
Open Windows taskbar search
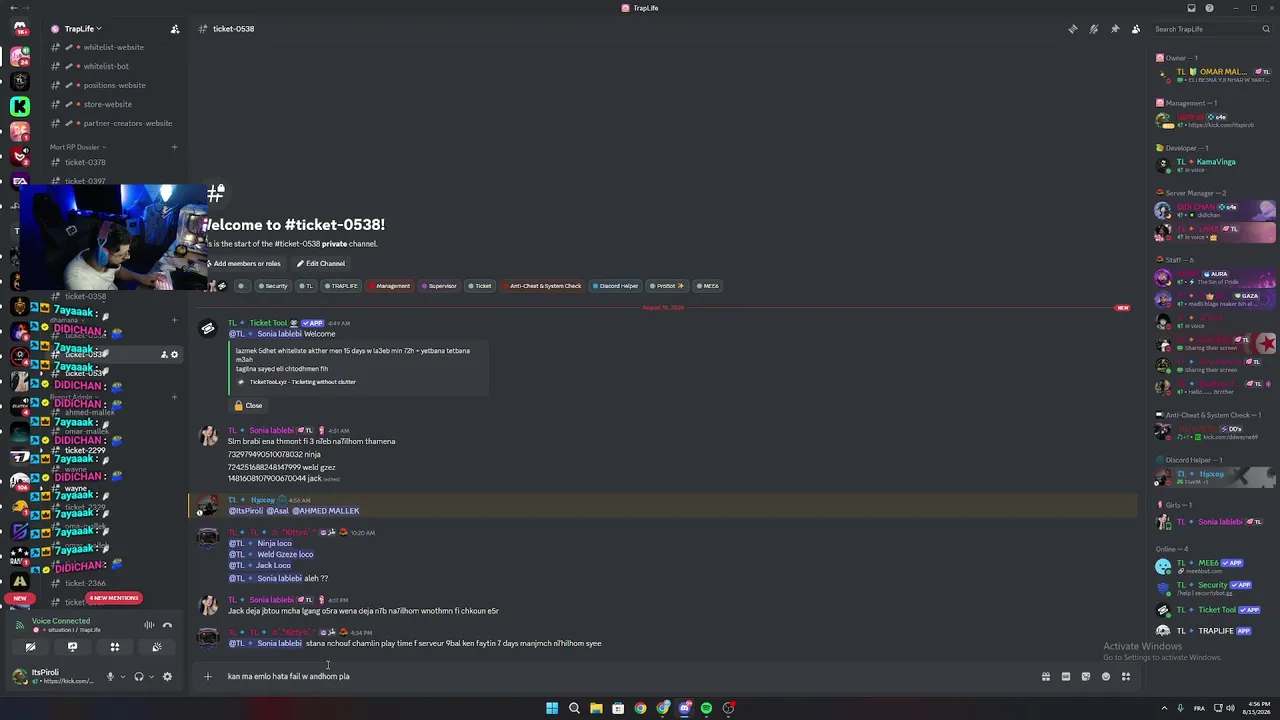coord(574,708)
